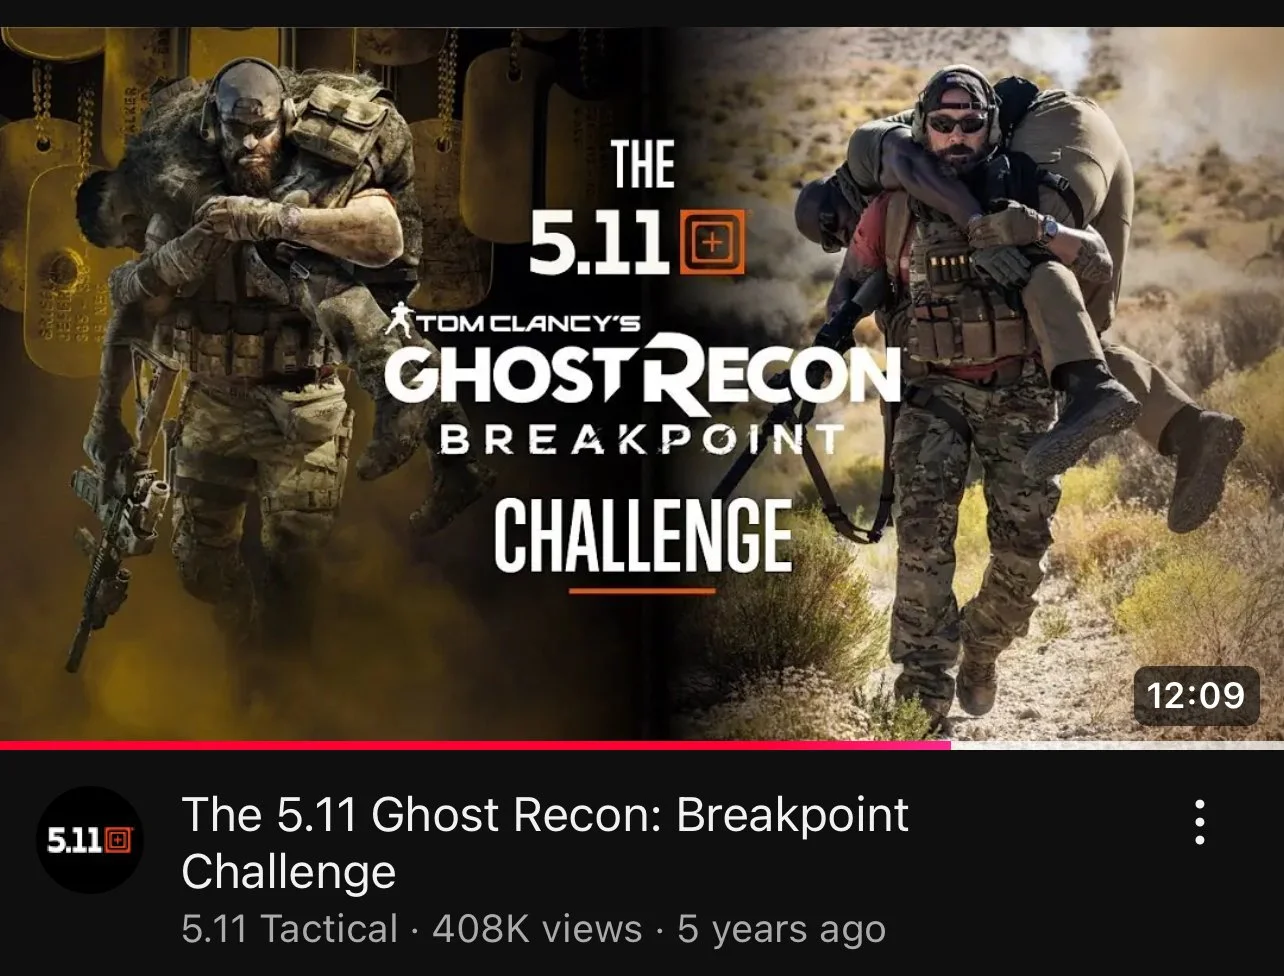
Task: Open the three-dot video options menu
Action: [1199, 823]
